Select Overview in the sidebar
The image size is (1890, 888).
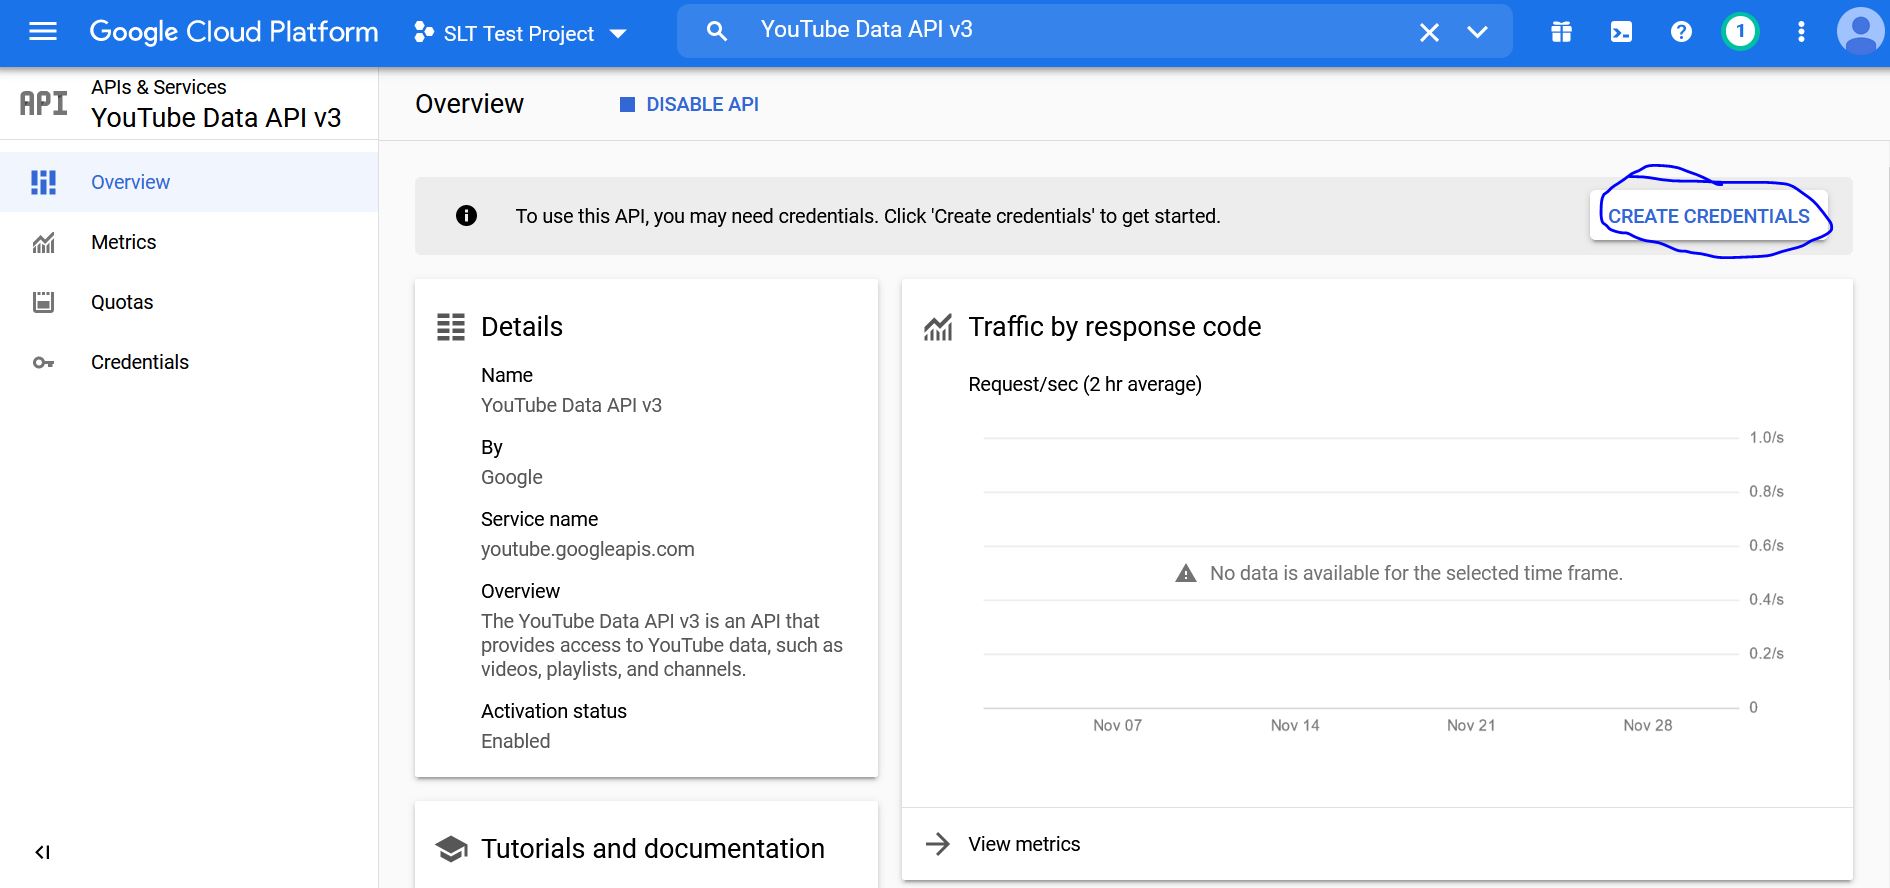pos(130,182)
